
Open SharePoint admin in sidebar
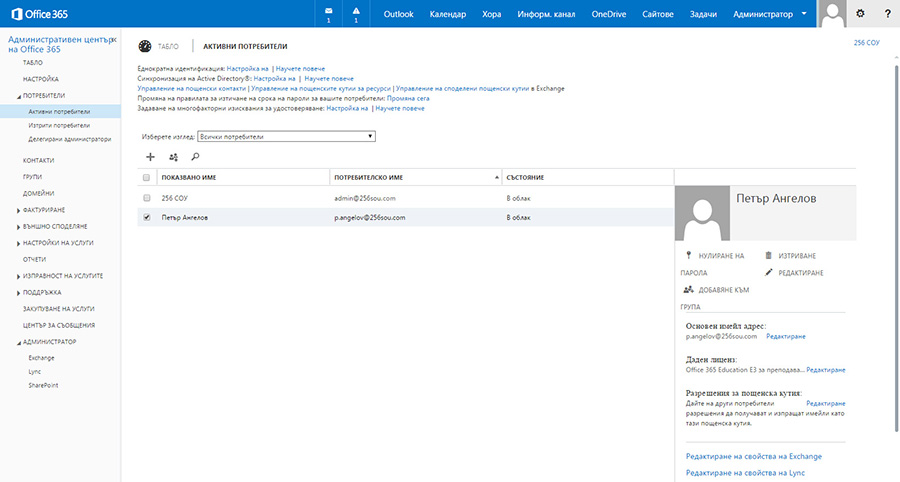tap(44, 386)
